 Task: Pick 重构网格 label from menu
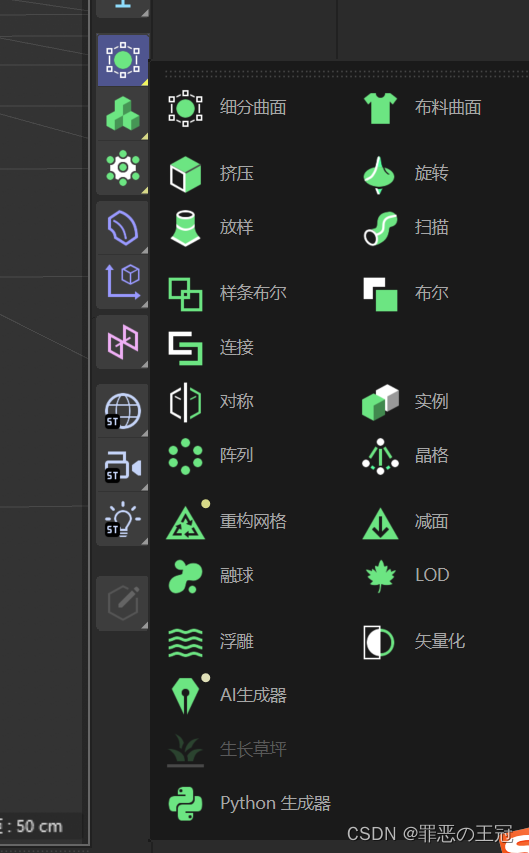point(253,522)
